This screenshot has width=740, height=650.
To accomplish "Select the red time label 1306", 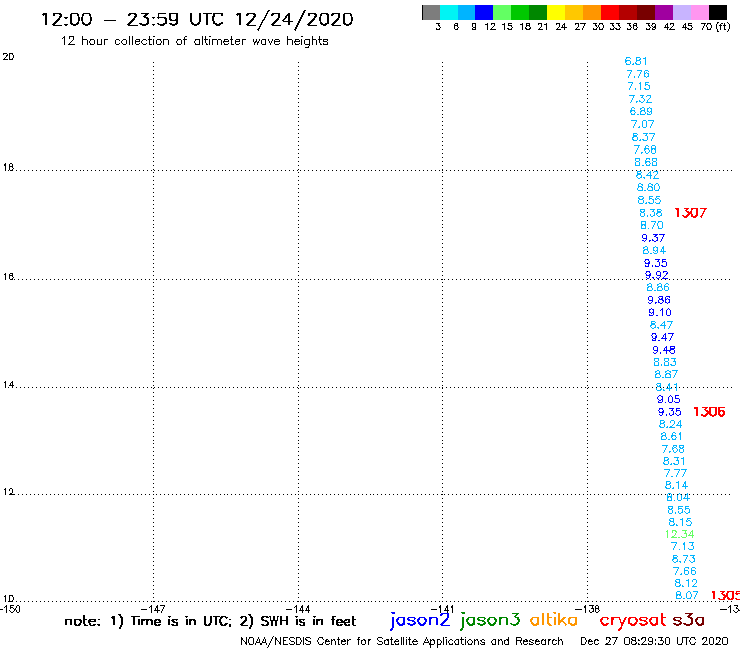I will click(709, 412).
